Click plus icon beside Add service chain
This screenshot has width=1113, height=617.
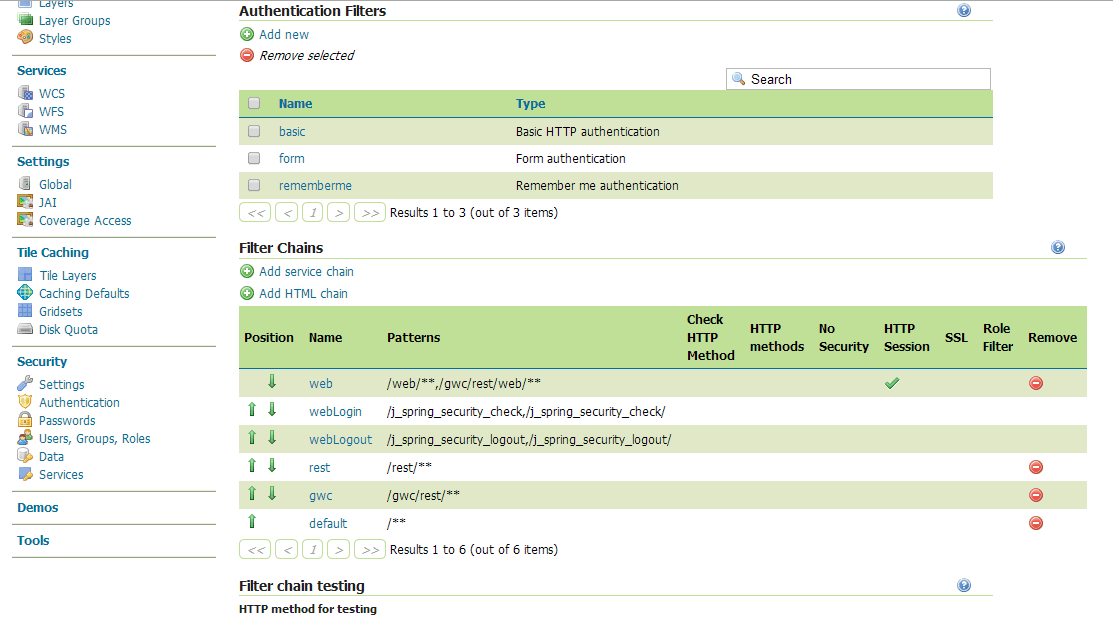point(247,271)
